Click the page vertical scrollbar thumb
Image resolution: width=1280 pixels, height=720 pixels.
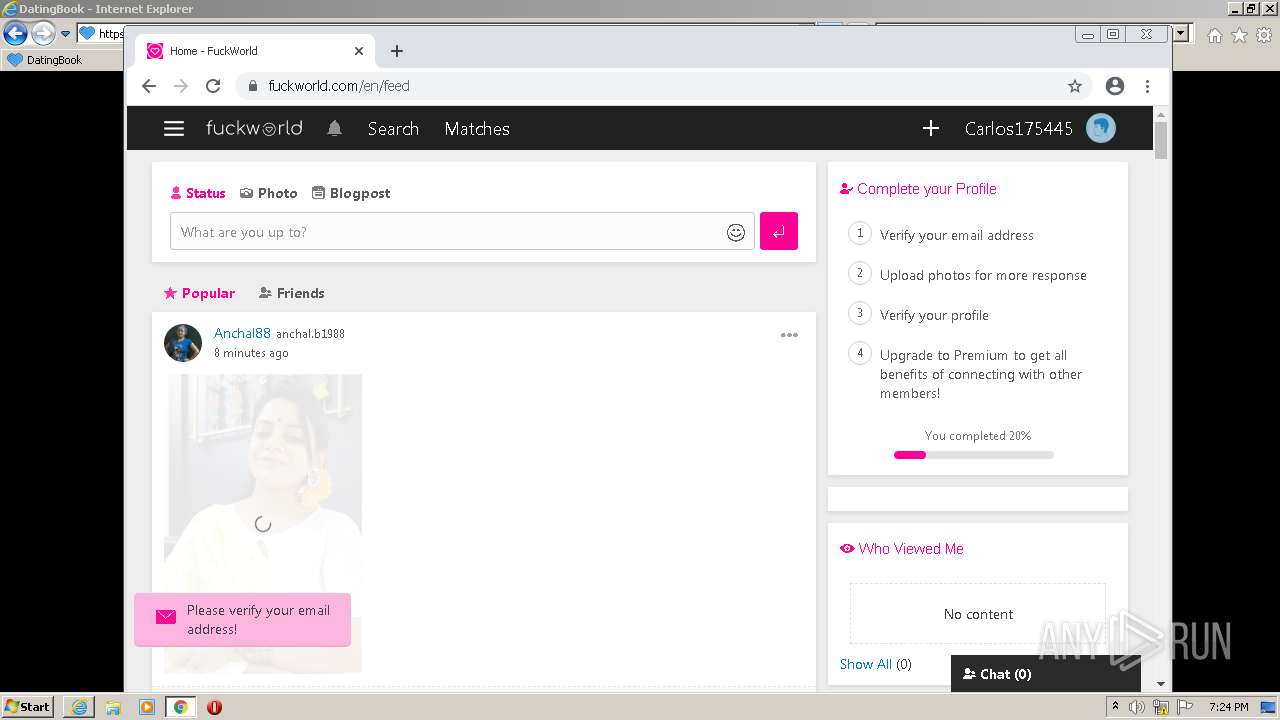[x=1161, y=140]
